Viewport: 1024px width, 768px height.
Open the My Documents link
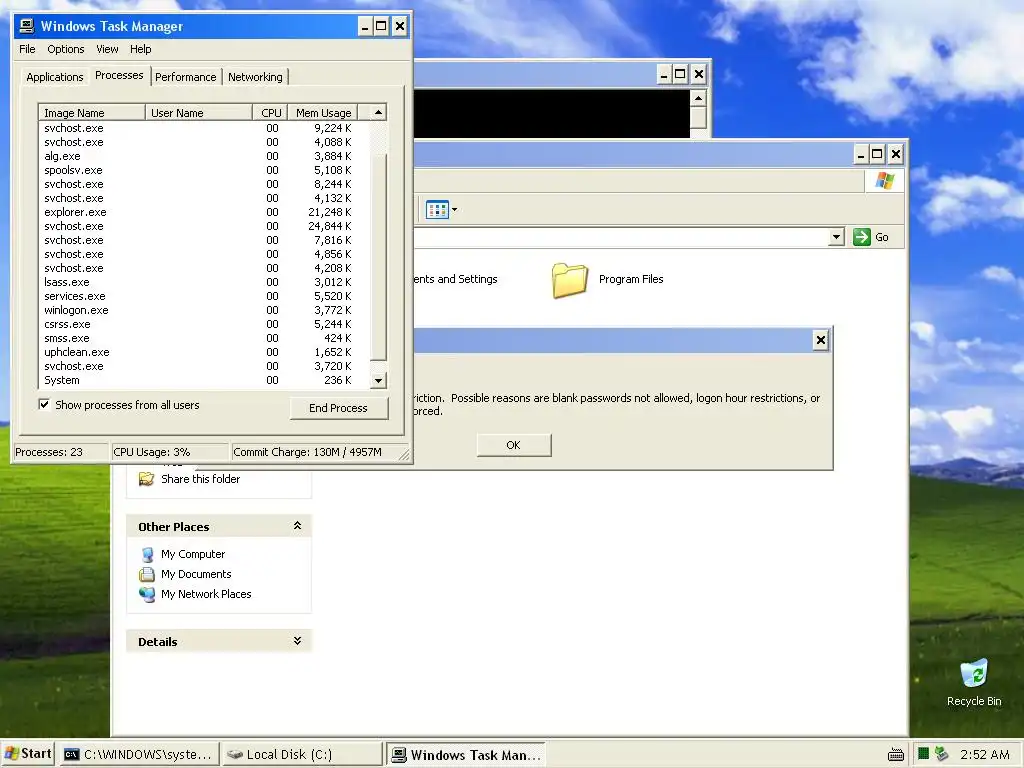point(196,574)
